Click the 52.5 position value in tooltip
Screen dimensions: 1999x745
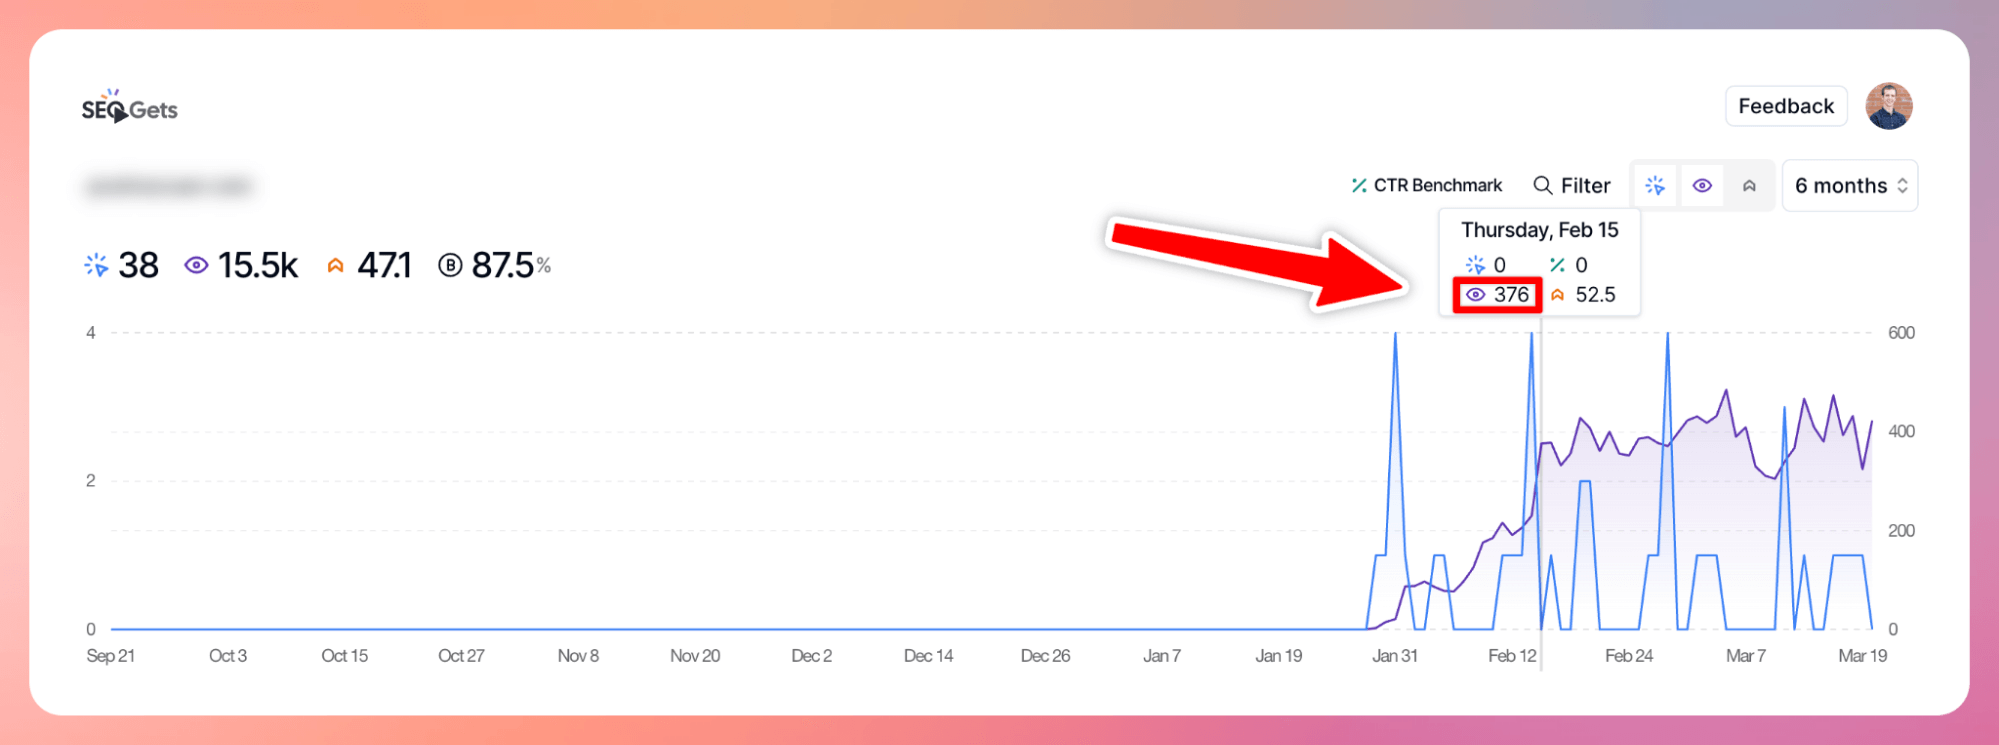(x=1594, y=295)
